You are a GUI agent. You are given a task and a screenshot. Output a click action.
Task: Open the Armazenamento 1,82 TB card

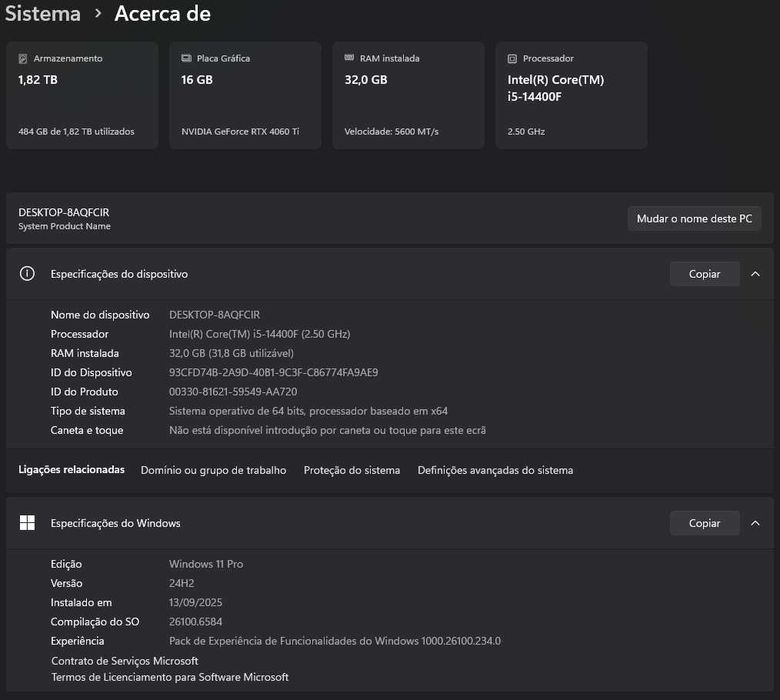click(x=82, y=95)
